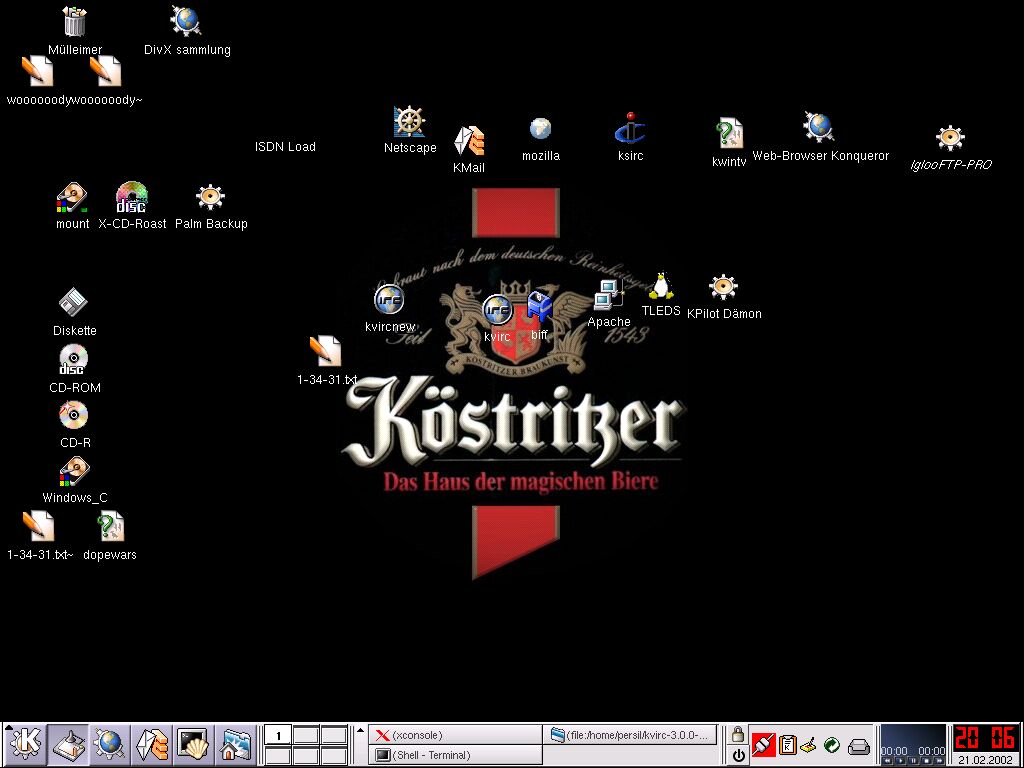Open the terminal shell panel icon
Image resolution: width=1024 pixels, height=768 pixels.
193,744
